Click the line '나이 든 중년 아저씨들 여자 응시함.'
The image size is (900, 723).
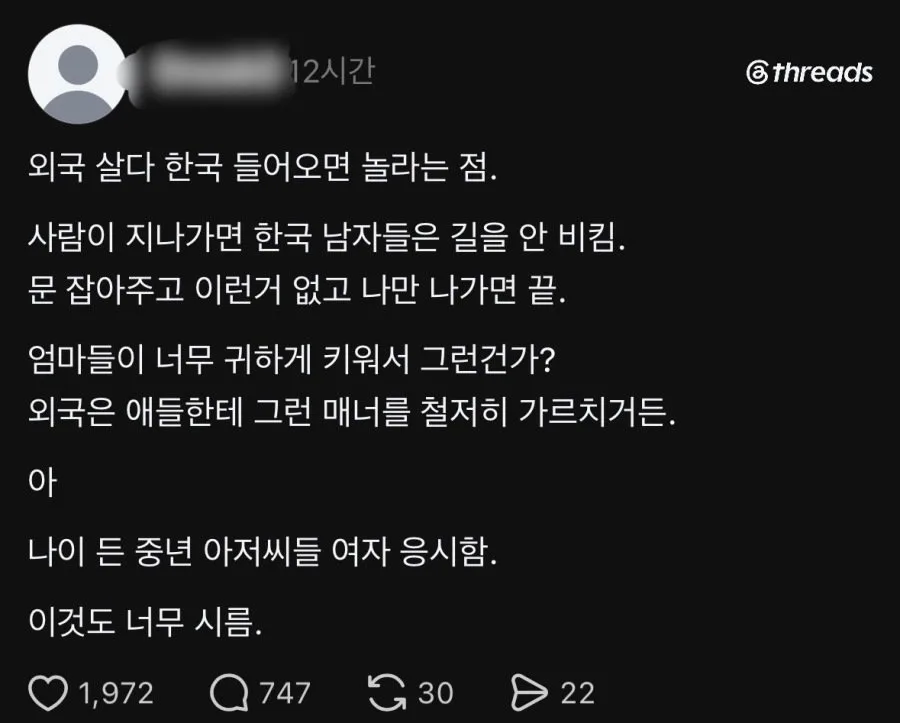(x=262, y=552)
